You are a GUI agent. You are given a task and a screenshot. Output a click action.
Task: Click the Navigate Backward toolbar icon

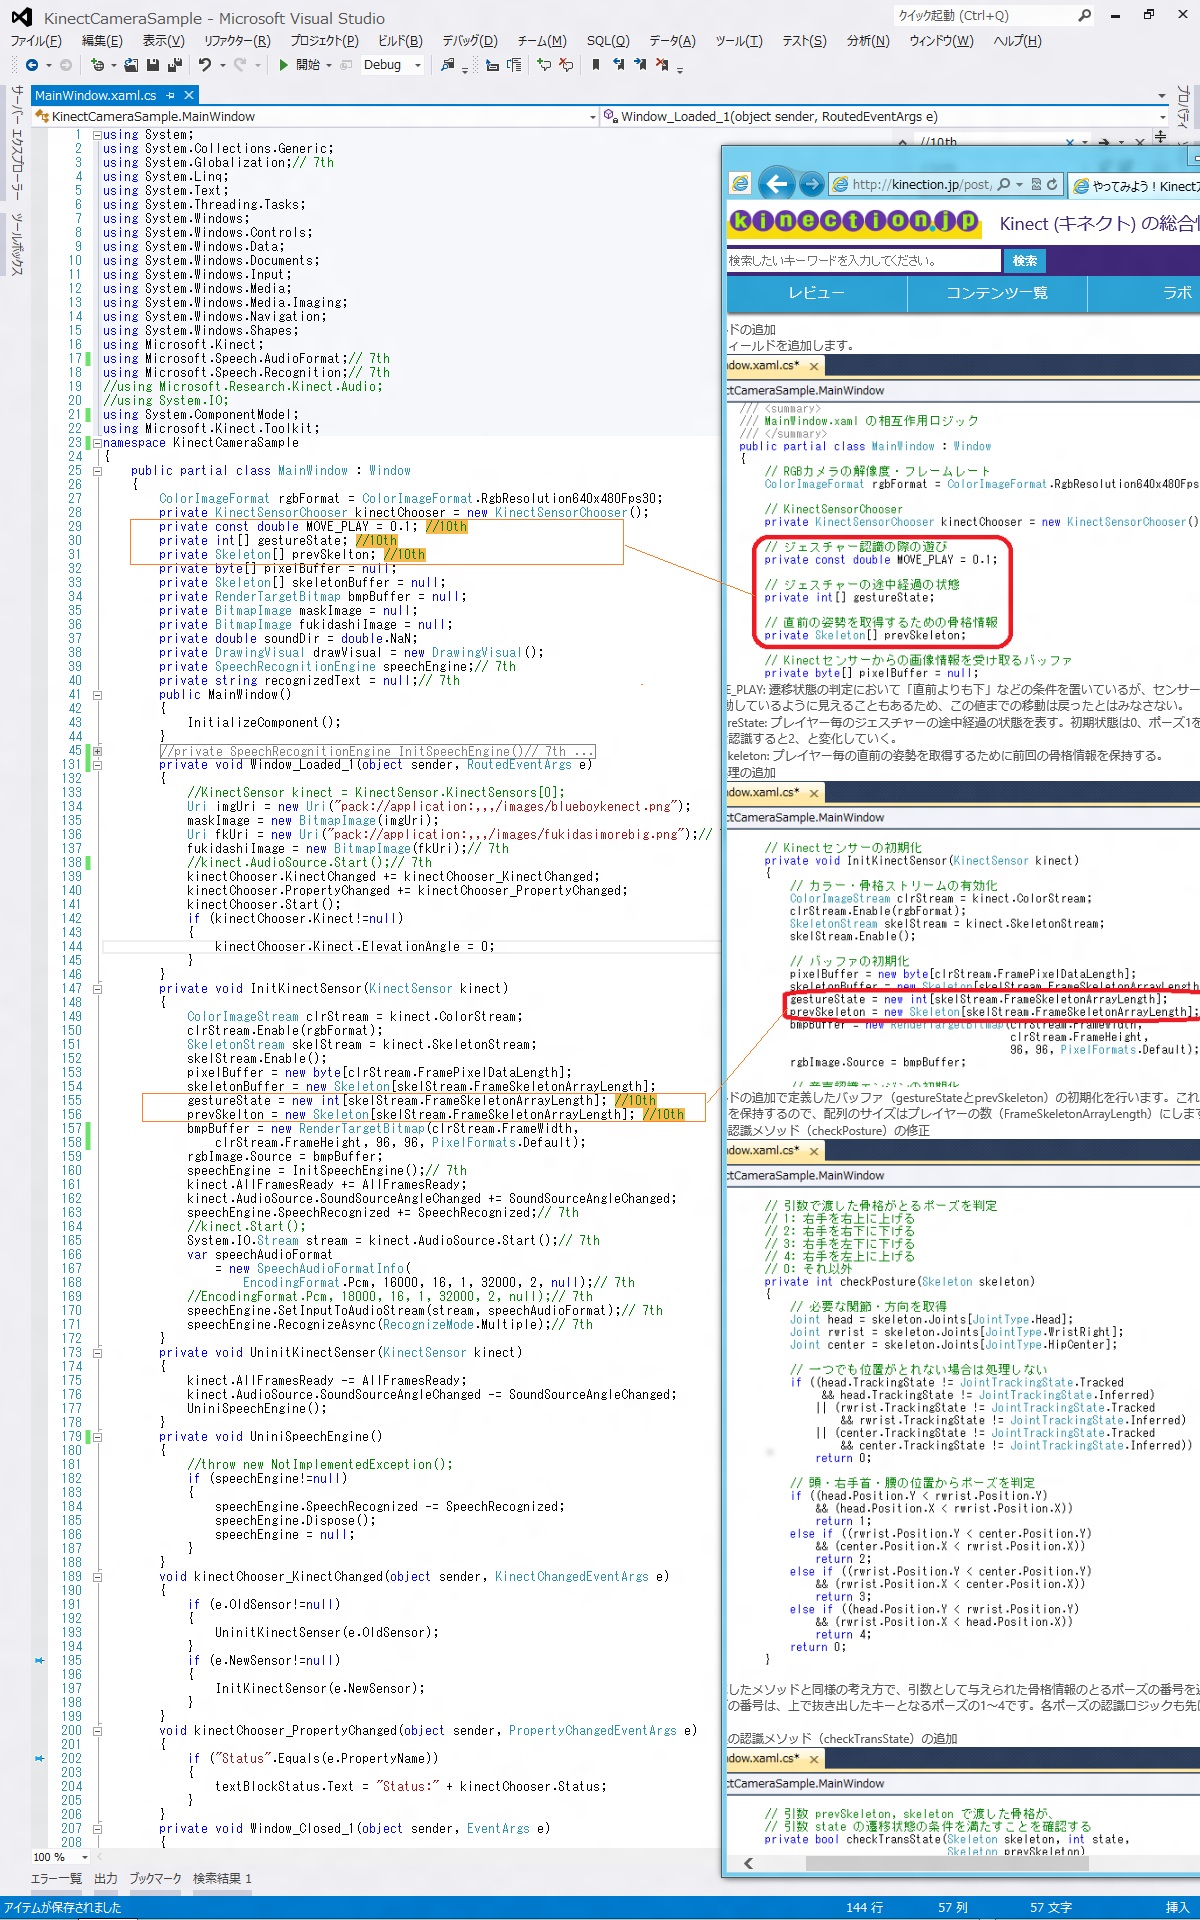click(32, 65)
